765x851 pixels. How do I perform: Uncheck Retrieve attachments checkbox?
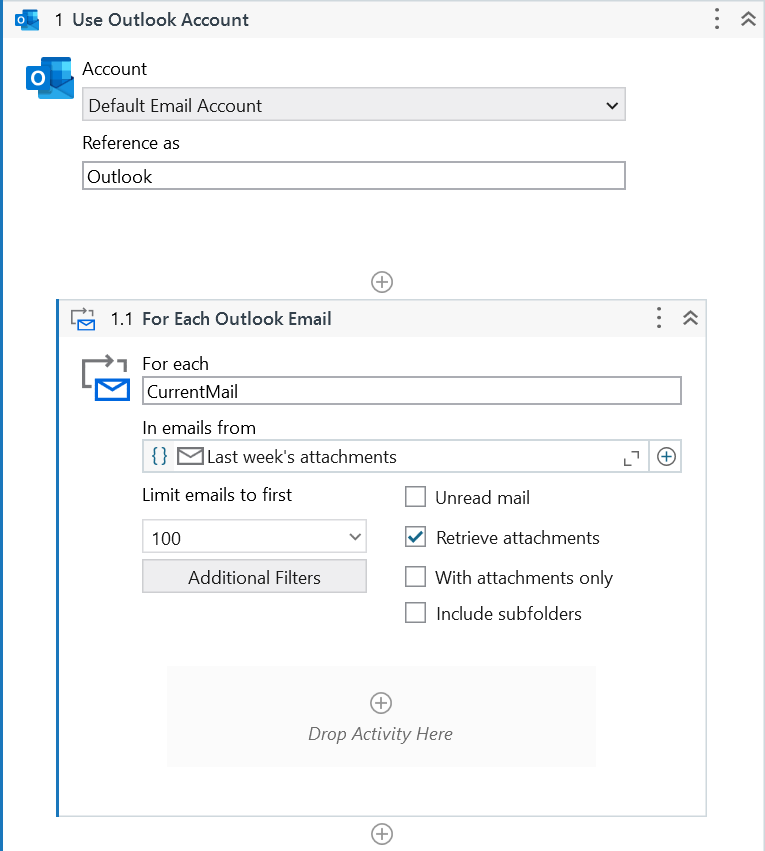416,537
